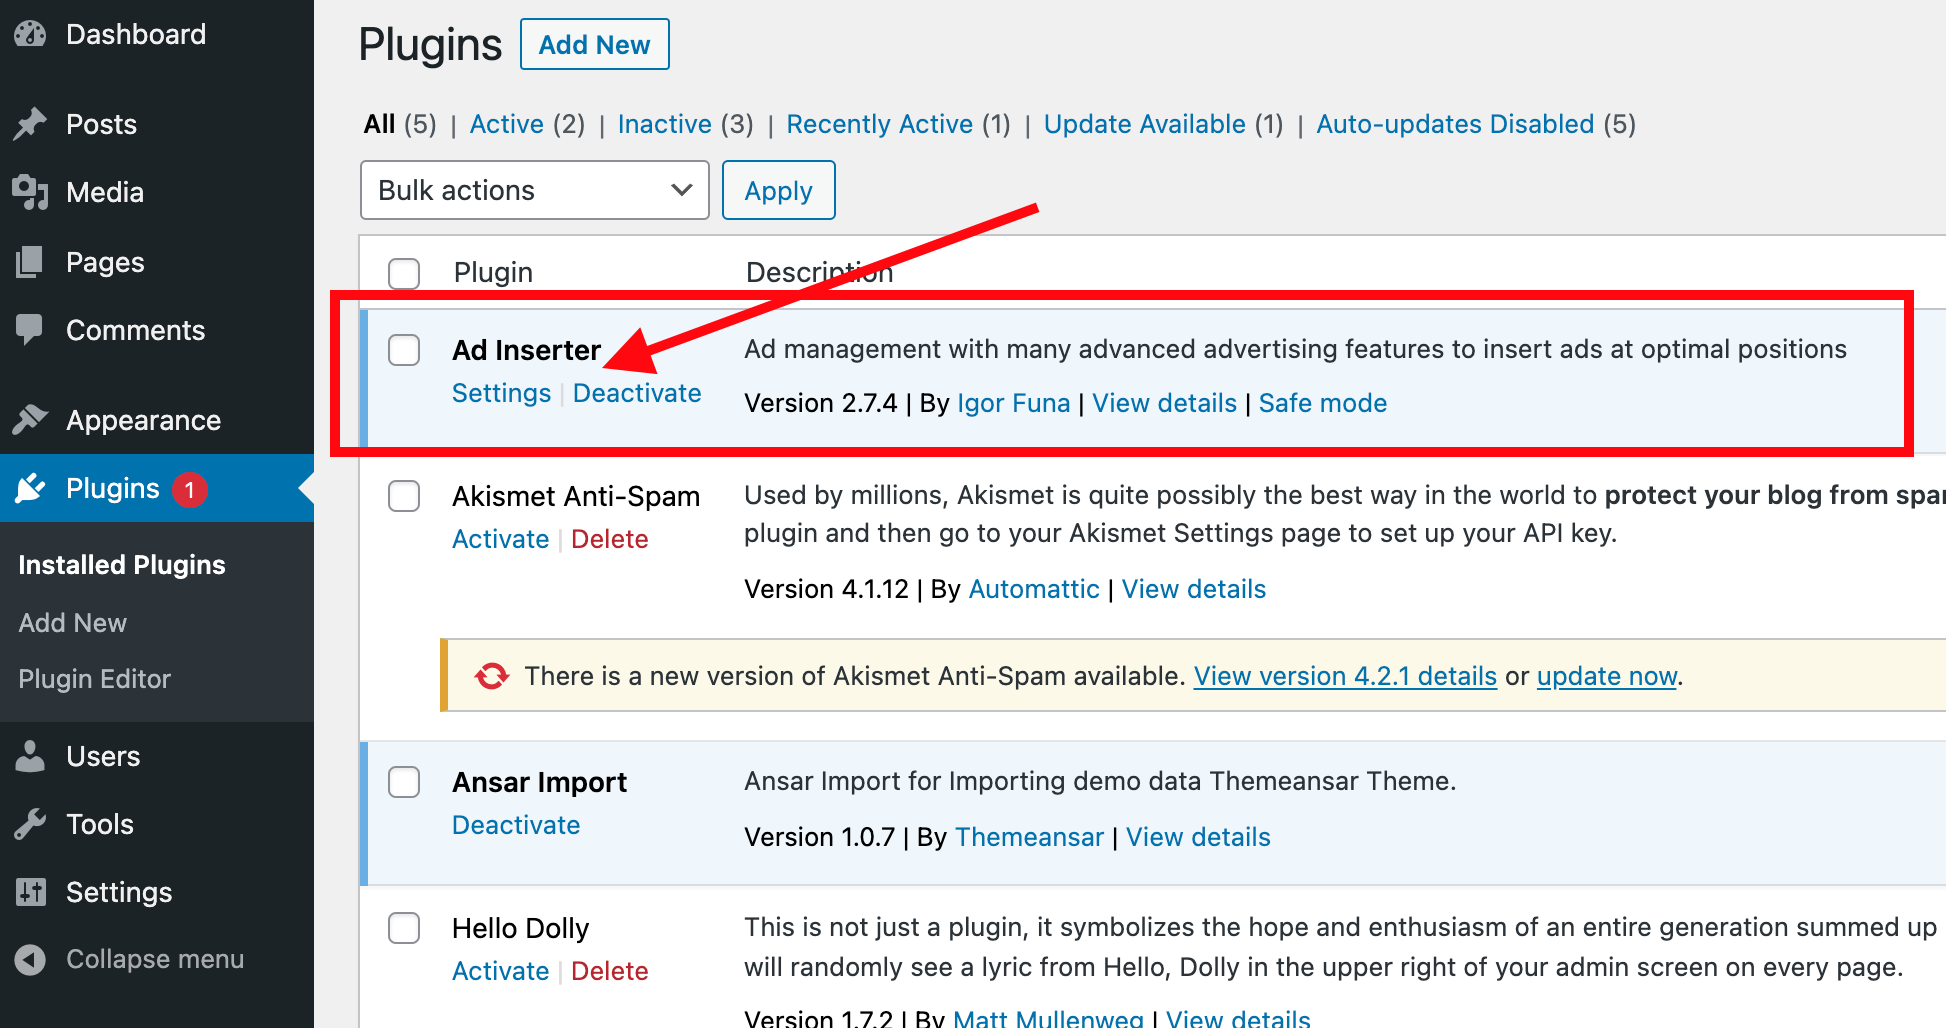Click the Users person icon
This screenshot has height=1028, width=1946.
tap(30, 756)
